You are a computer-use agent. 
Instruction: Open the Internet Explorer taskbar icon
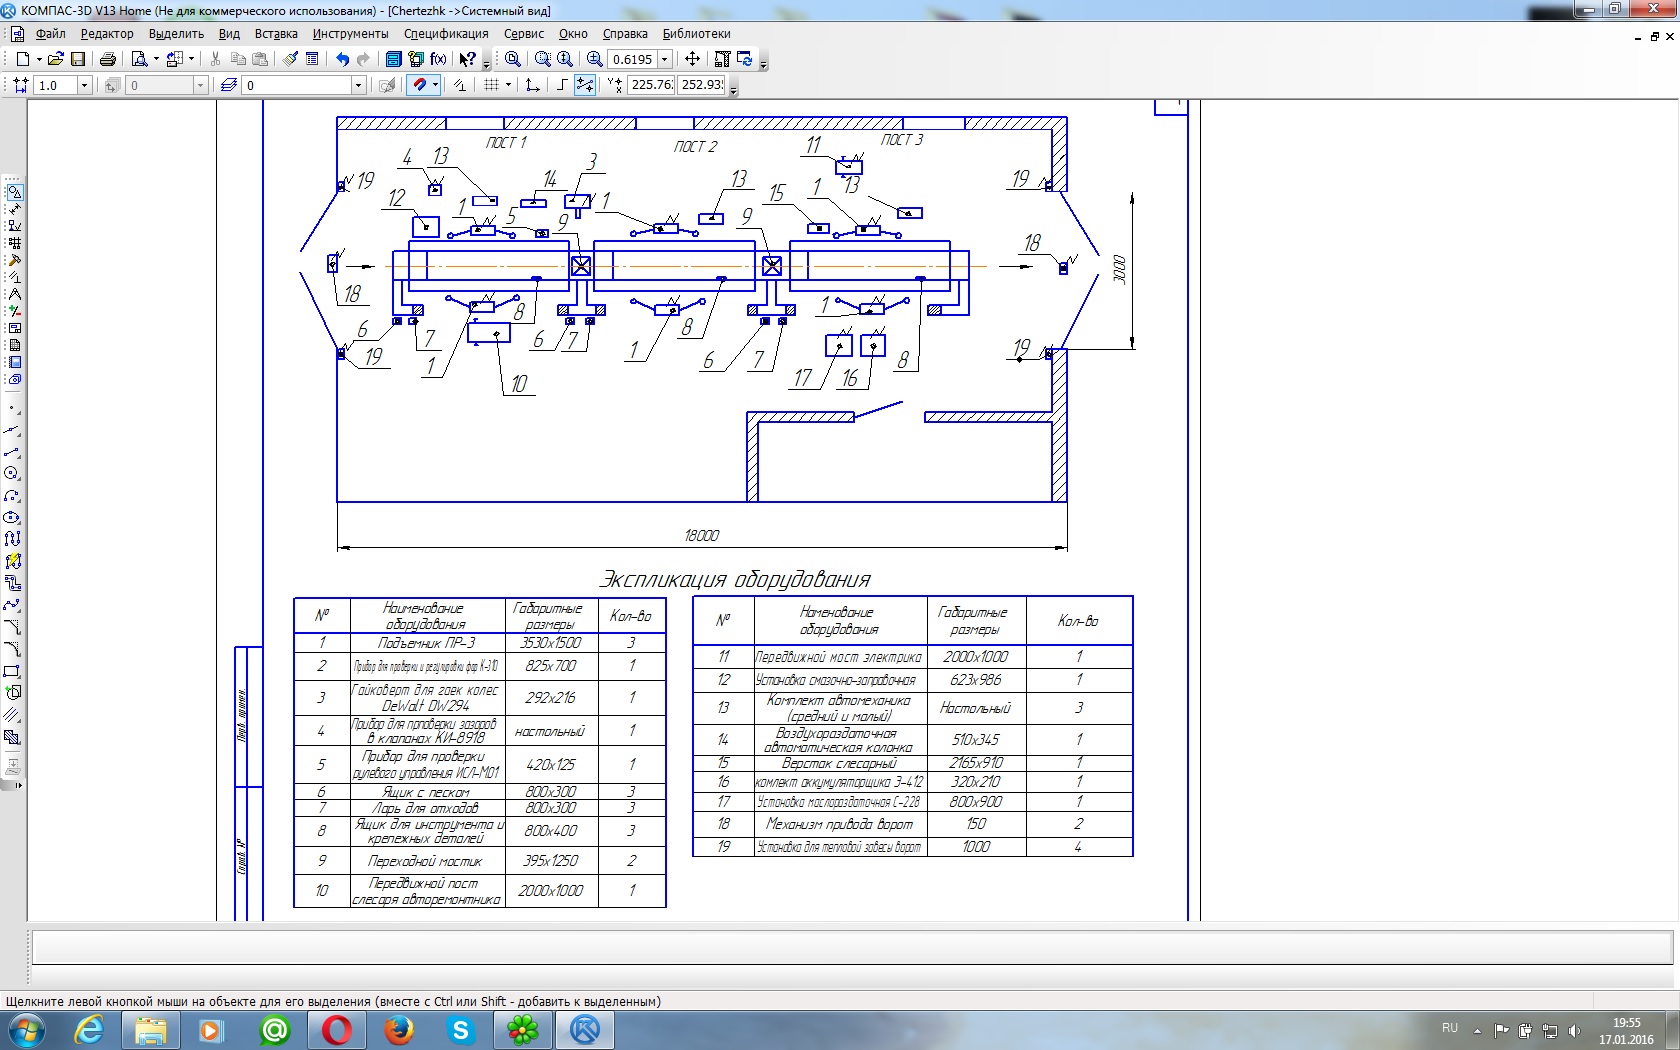[x=90, y=1030]
